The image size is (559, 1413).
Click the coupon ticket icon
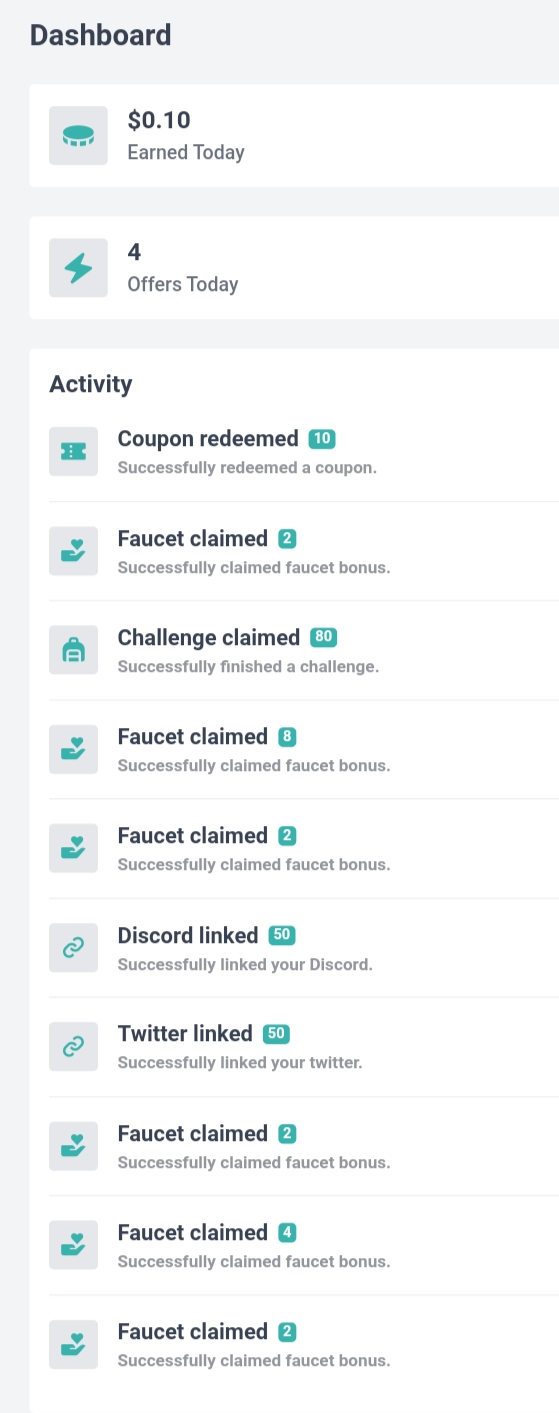[x=74, y=452]
